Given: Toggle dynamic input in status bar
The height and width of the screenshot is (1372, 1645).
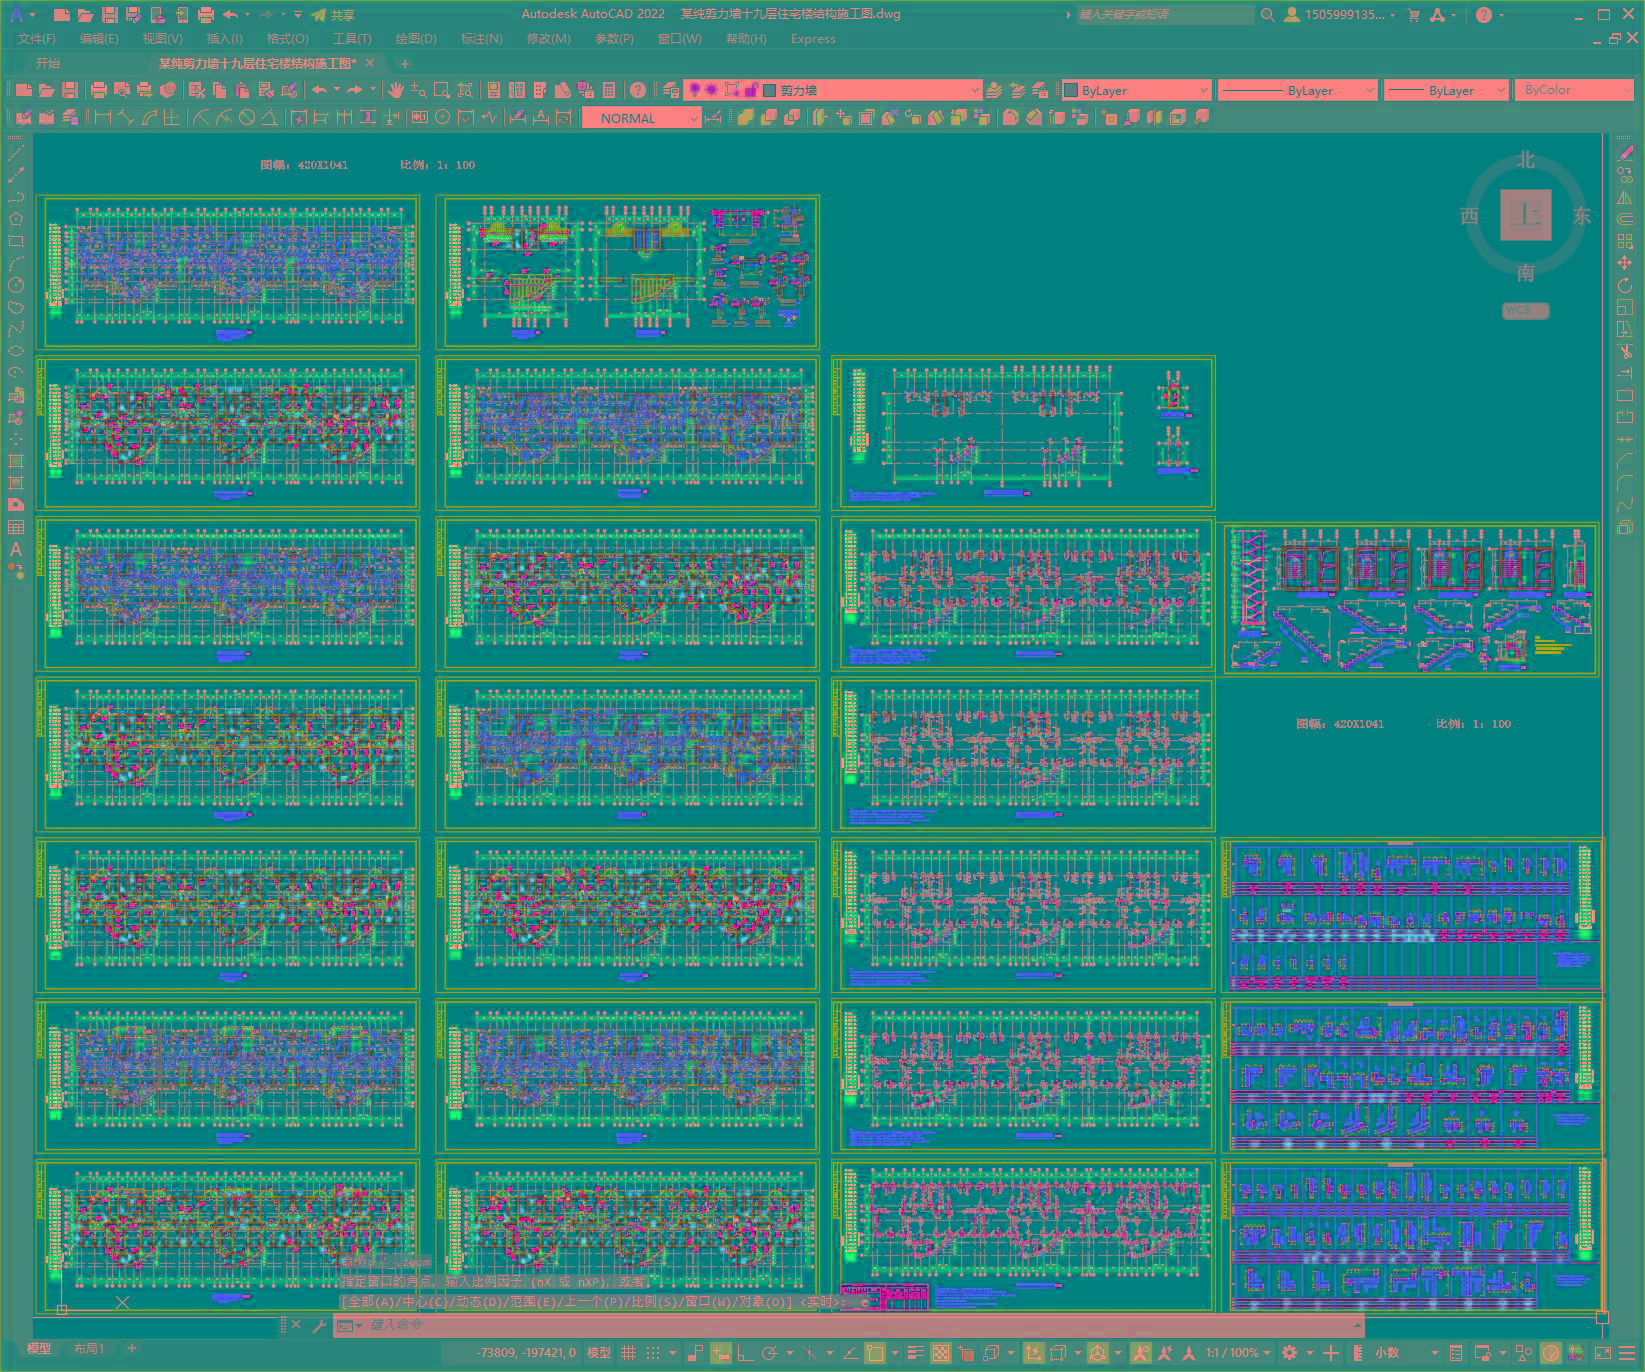Looking at the screenshot, I should click(x=721, y=1353).
